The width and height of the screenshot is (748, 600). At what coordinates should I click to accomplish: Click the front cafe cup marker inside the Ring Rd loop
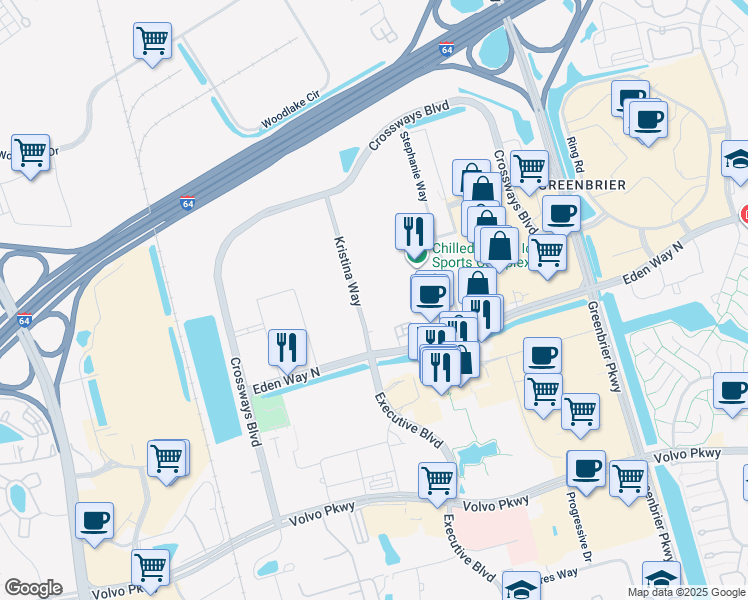[x=648, y=120]
